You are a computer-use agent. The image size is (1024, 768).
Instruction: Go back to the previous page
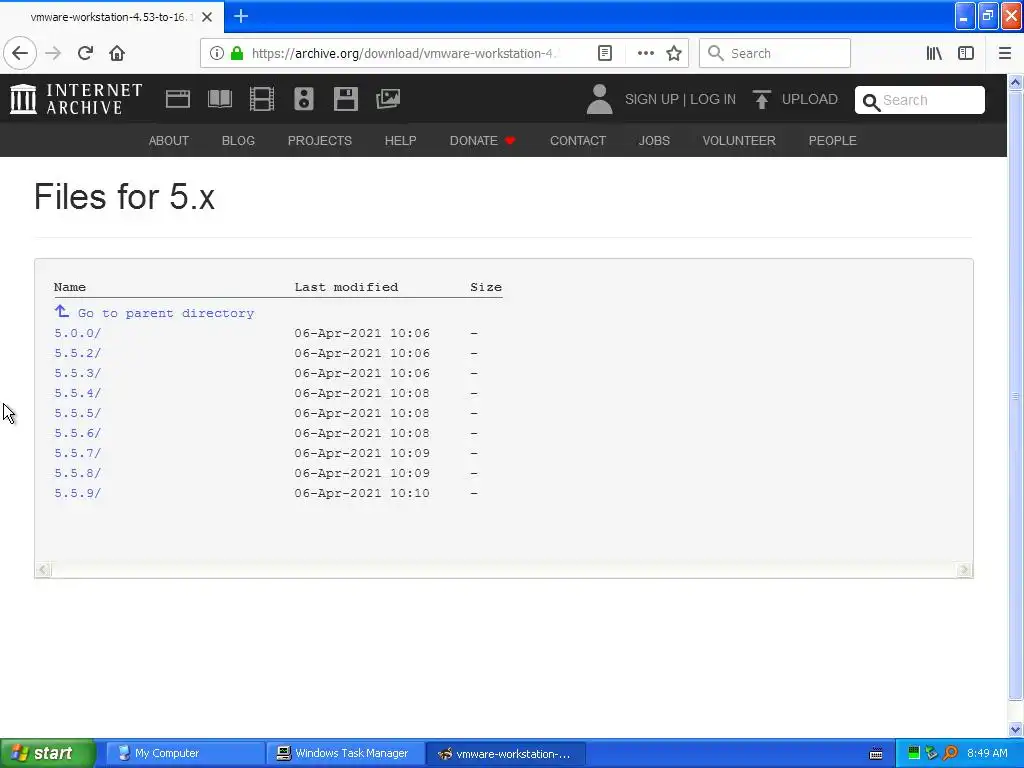click(20, 53)
